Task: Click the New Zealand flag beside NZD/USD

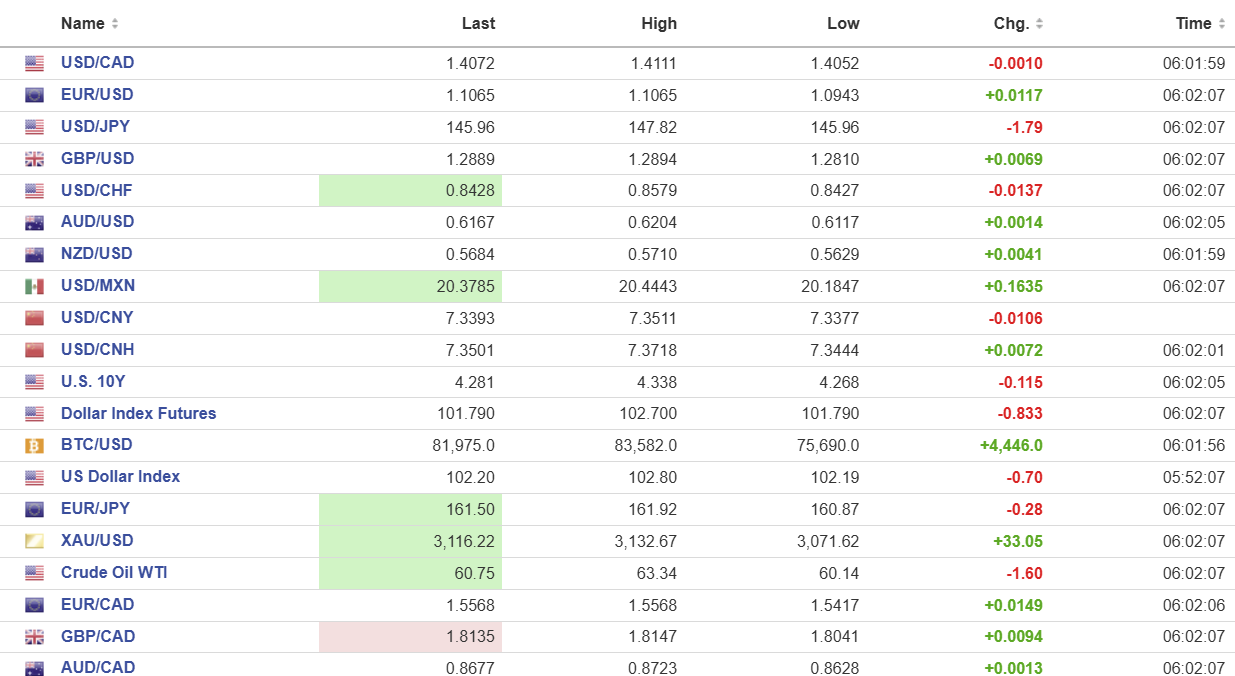Action: [x=35, y=254]
